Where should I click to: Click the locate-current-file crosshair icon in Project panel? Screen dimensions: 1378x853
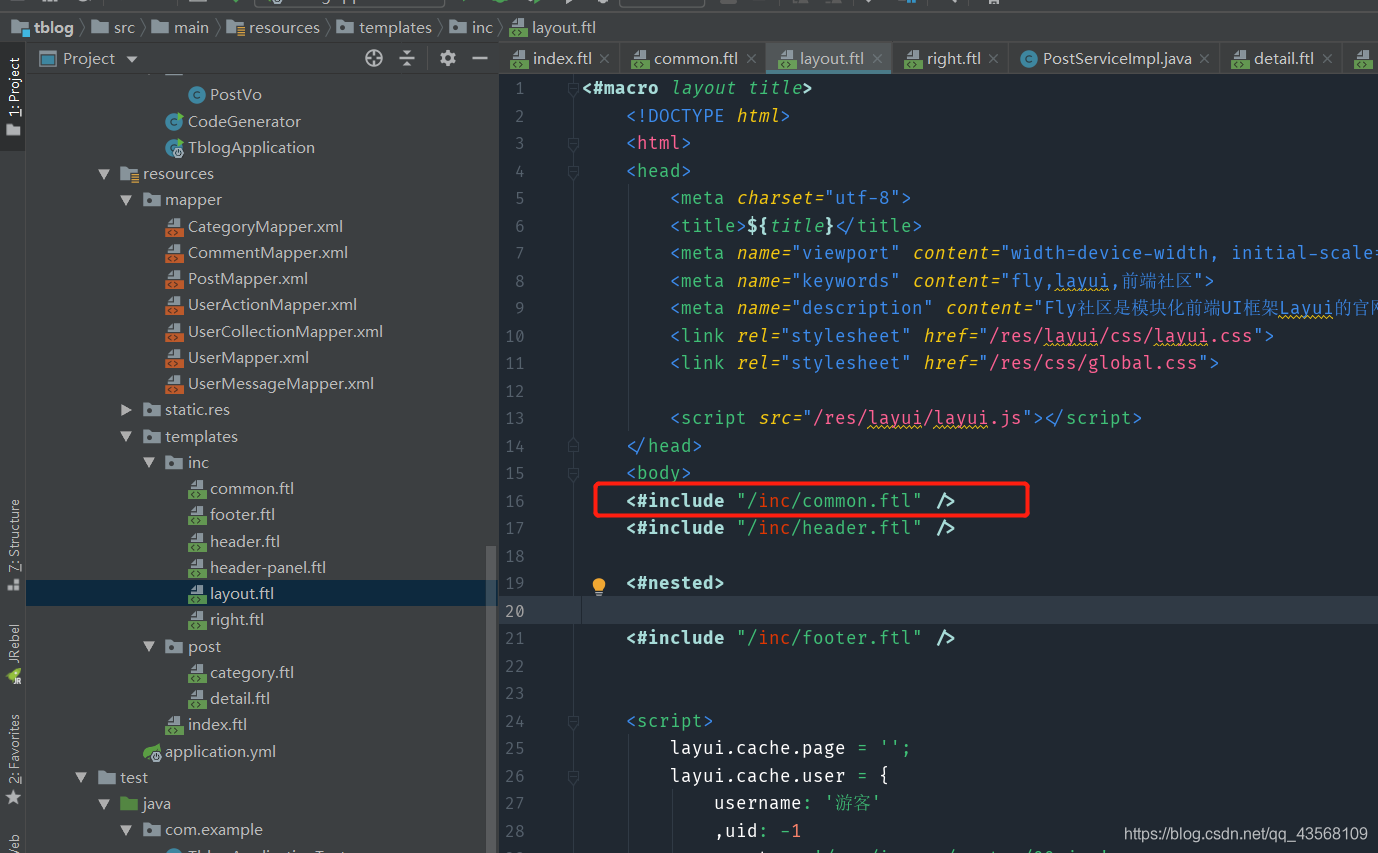[374, 58]
